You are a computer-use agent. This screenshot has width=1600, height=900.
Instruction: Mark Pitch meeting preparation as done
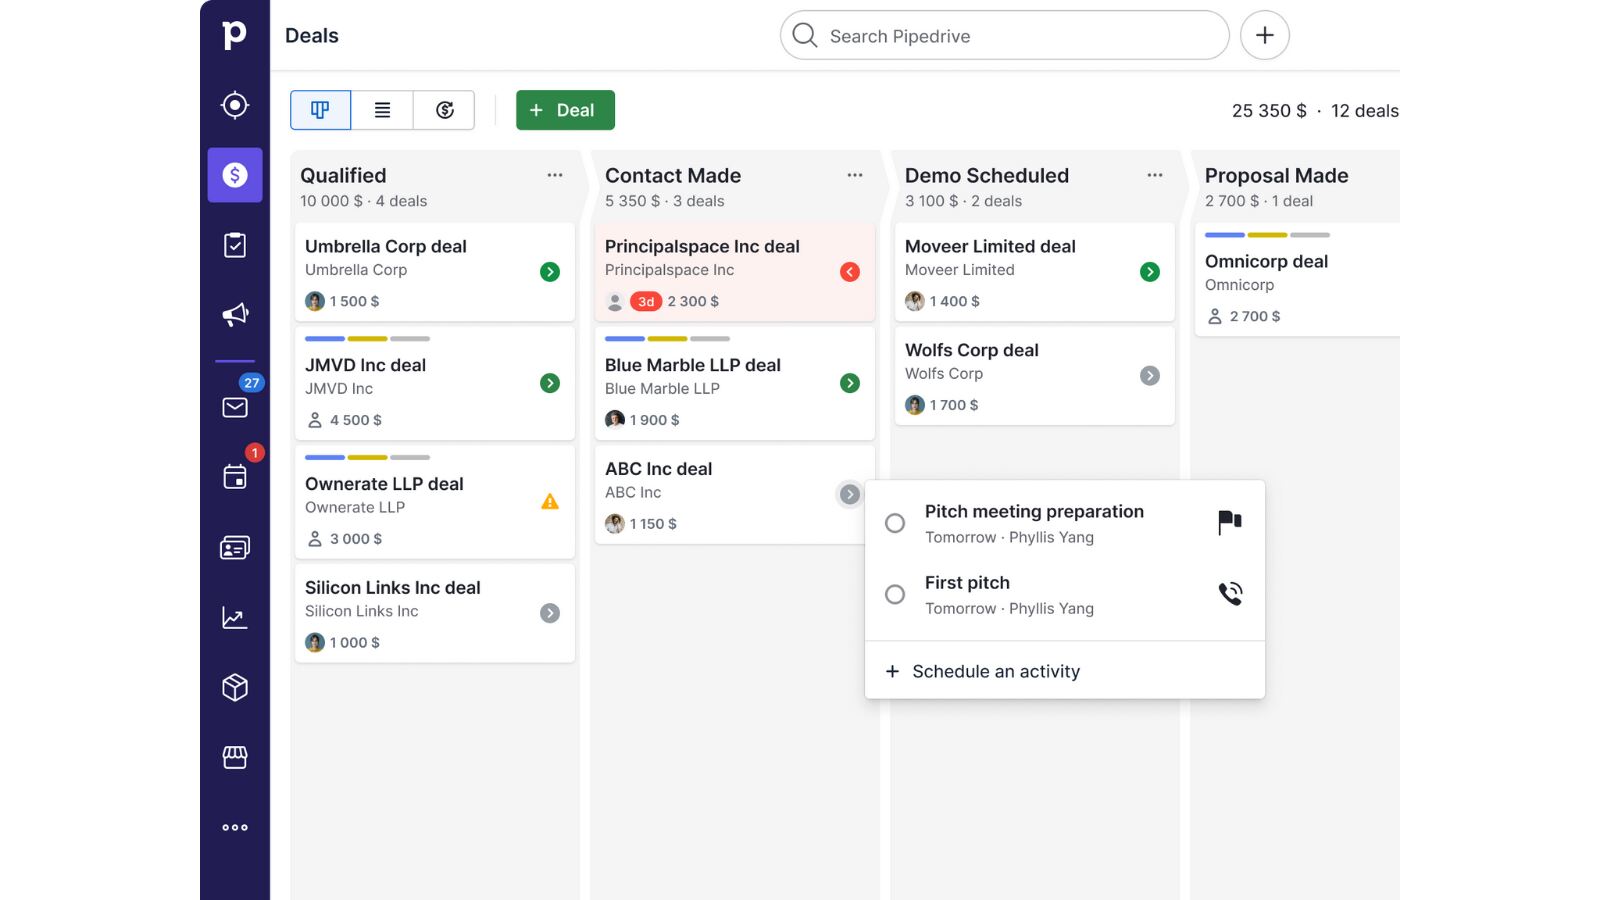pyautogui.click(x=895, y=523)
